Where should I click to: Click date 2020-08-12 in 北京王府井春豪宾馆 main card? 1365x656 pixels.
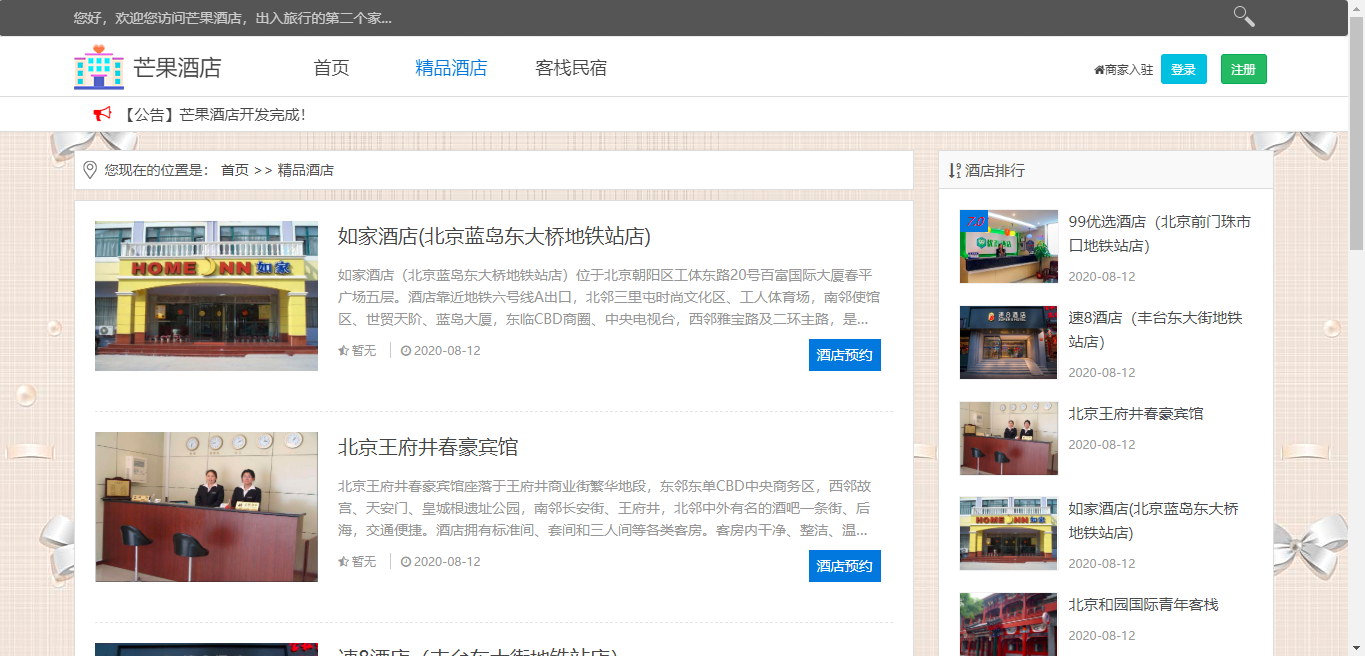(x=447, y=562)
